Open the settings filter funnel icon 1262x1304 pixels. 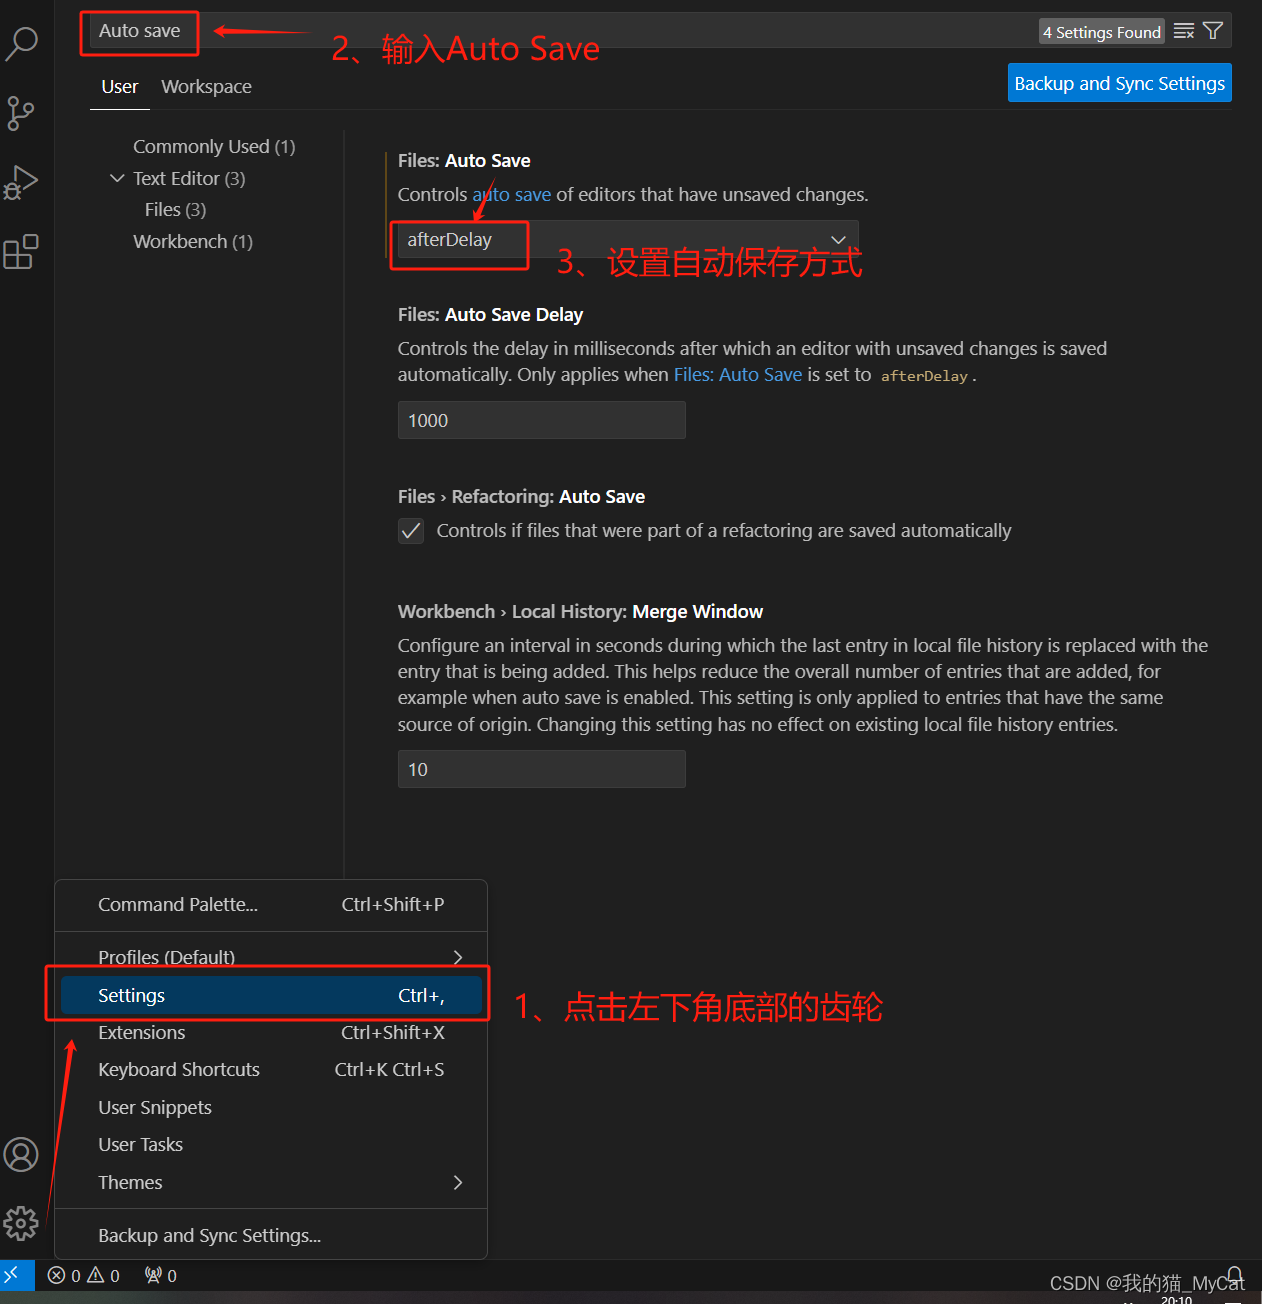click(x=1214, y=31)
